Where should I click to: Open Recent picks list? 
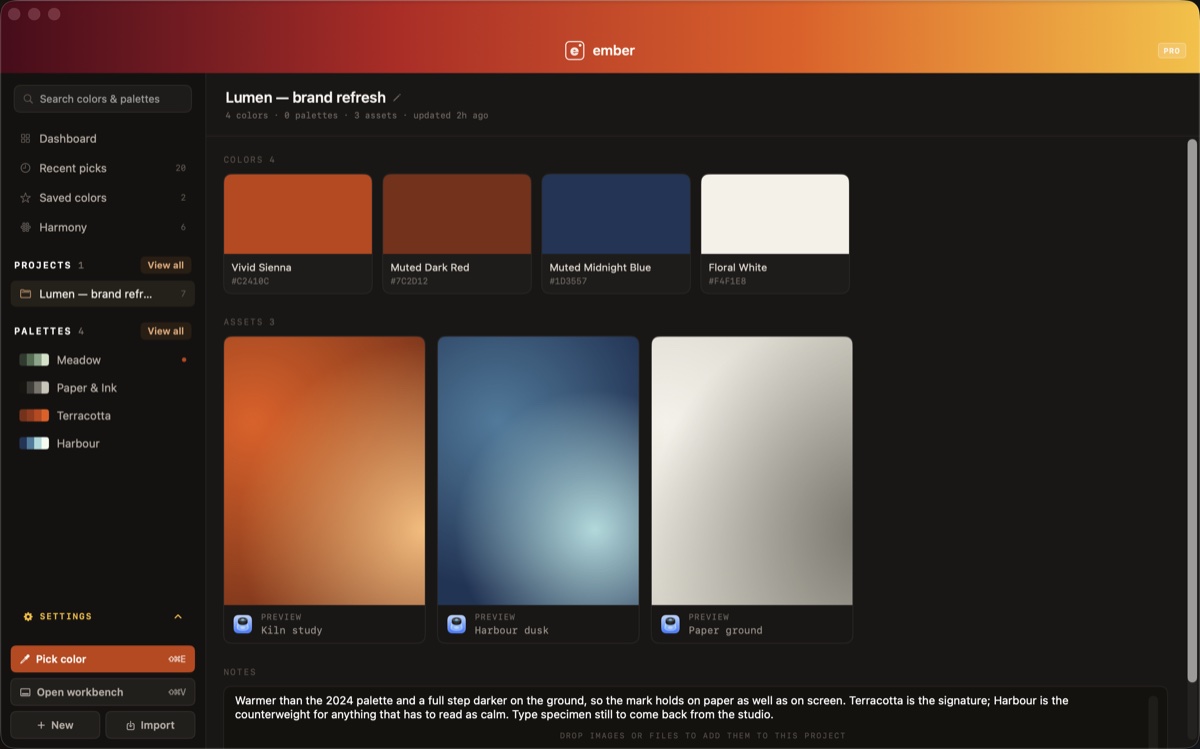coord(102,168)
